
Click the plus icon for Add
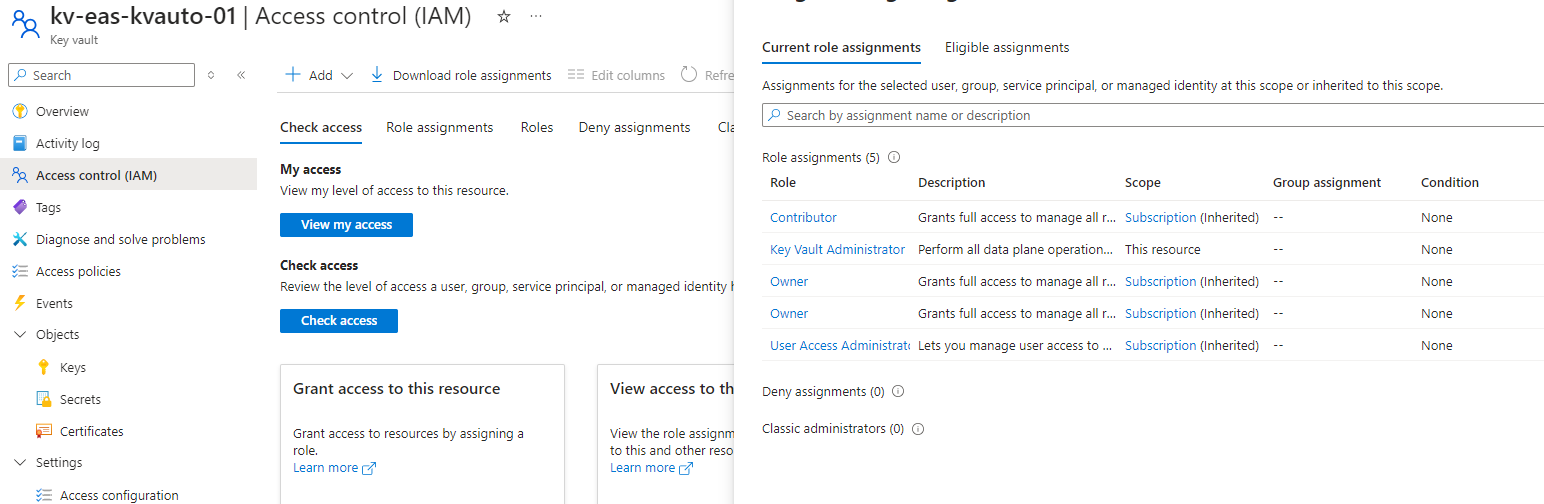(x=293, y=75)
